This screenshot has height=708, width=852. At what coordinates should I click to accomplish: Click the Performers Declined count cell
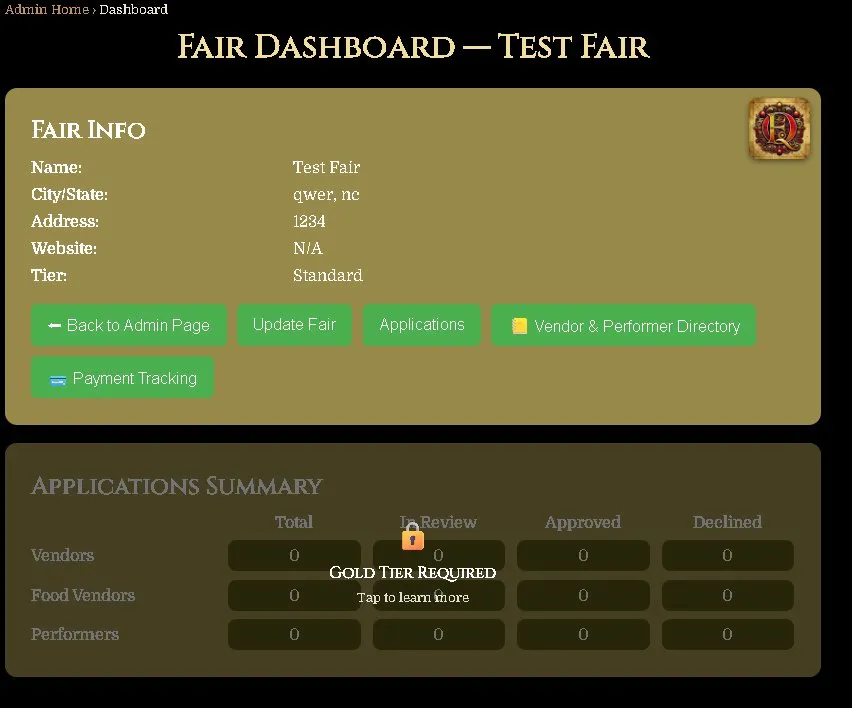tap(727, 634)
